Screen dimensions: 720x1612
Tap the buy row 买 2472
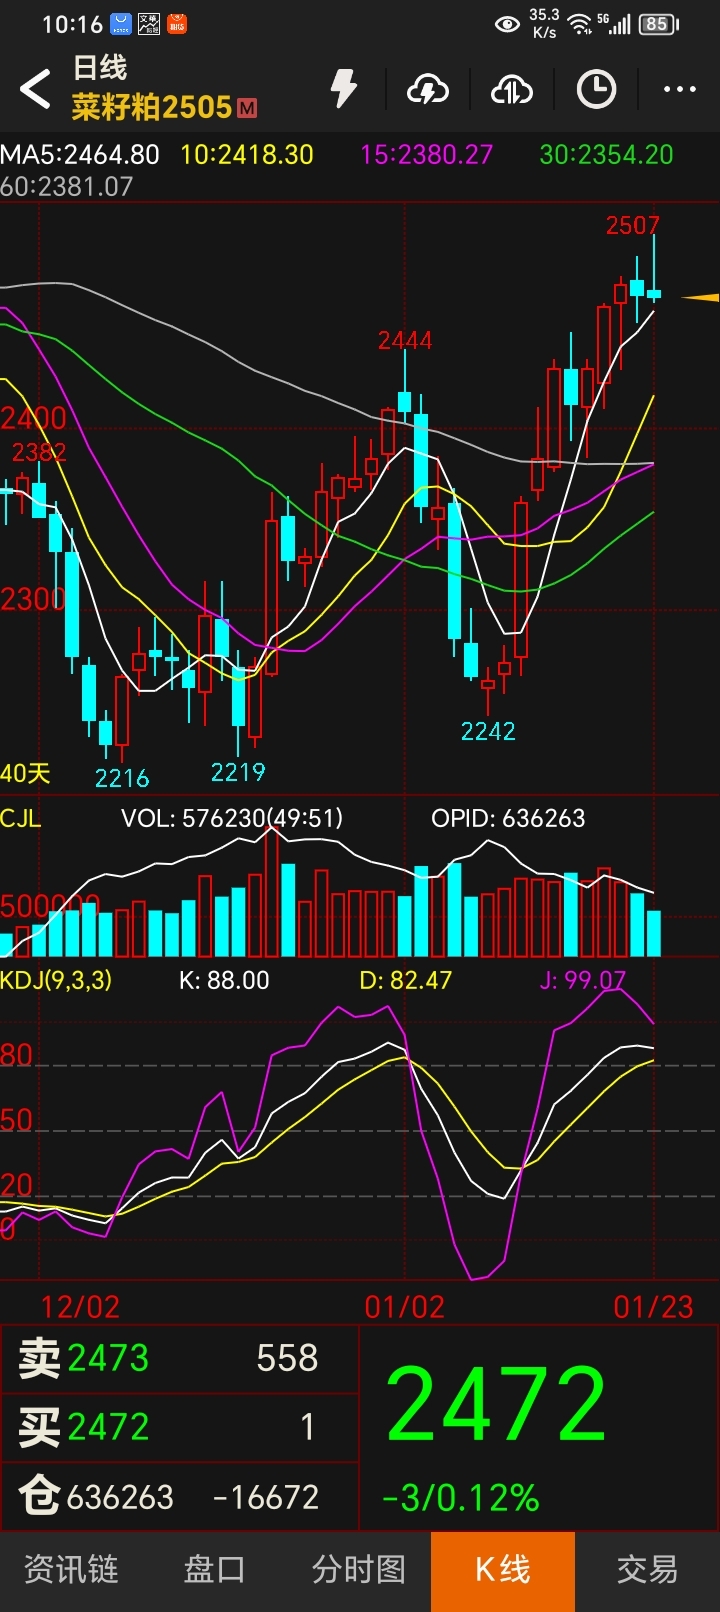tap(180, 1427)
